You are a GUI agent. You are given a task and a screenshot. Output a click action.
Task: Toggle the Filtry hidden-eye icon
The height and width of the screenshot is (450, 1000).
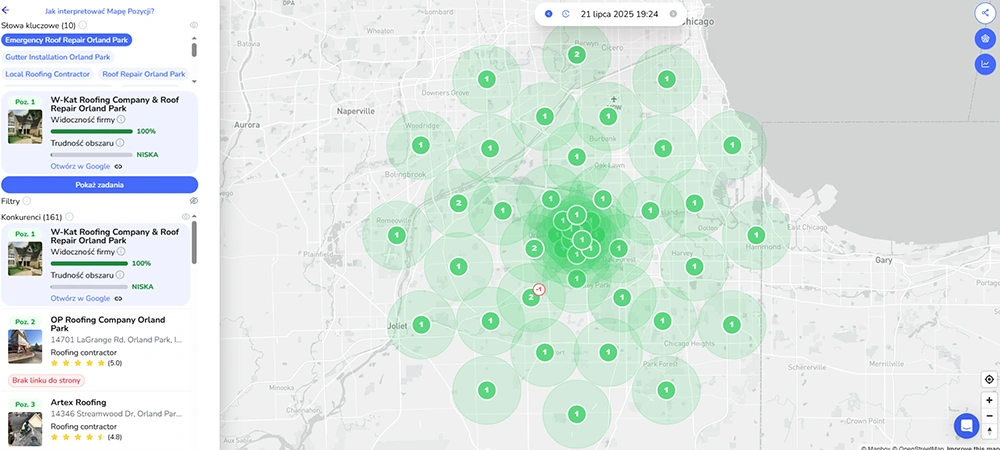[193, 201]
